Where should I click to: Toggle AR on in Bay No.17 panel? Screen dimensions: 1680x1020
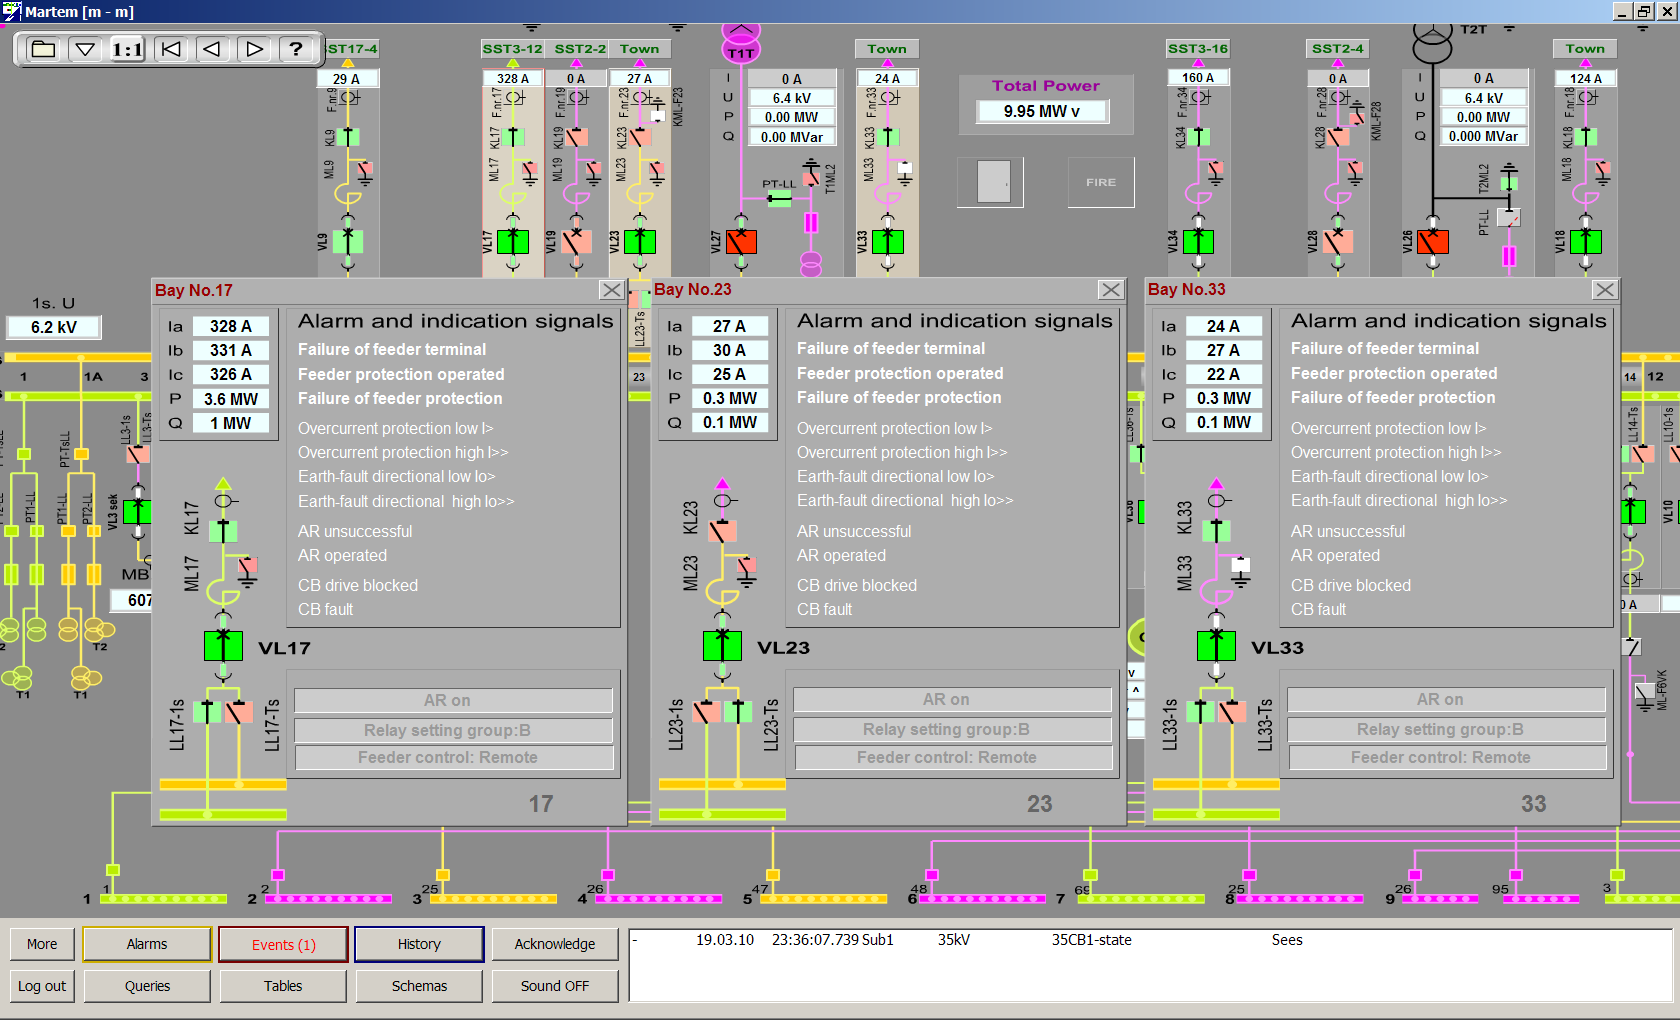coord(453,700)
